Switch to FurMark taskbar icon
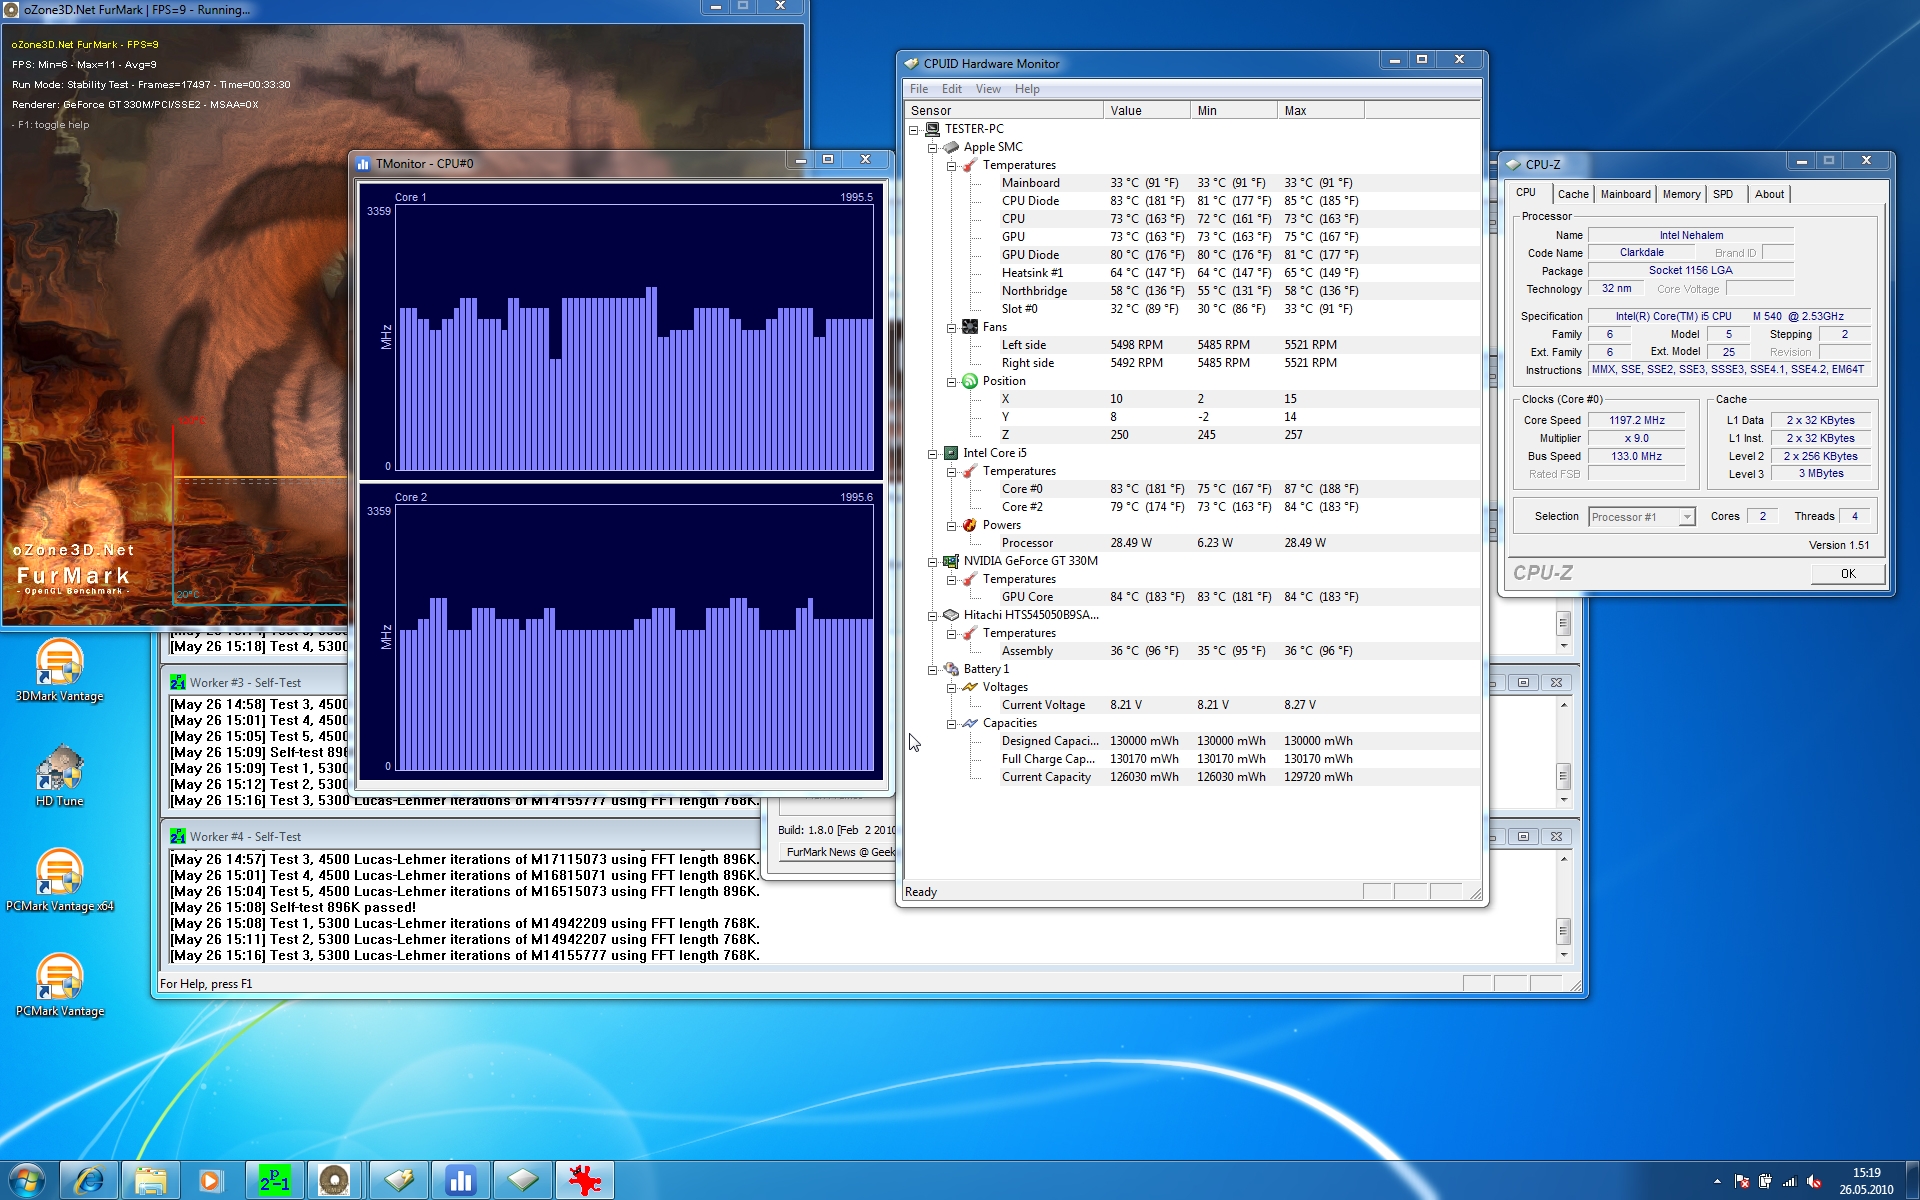This screenshot has width=1920, height=1200. point(335,1180)
